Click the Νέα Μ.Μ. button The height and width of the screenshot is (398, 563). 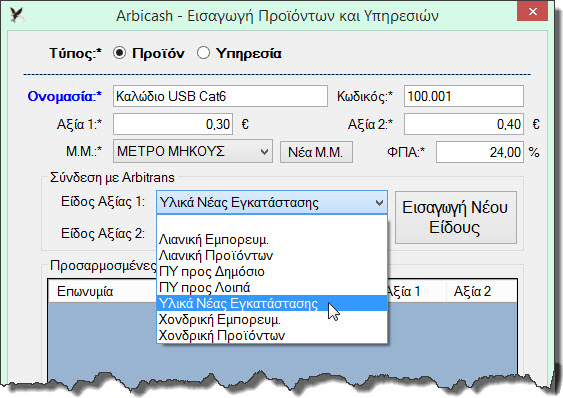(x=316, y=152)
